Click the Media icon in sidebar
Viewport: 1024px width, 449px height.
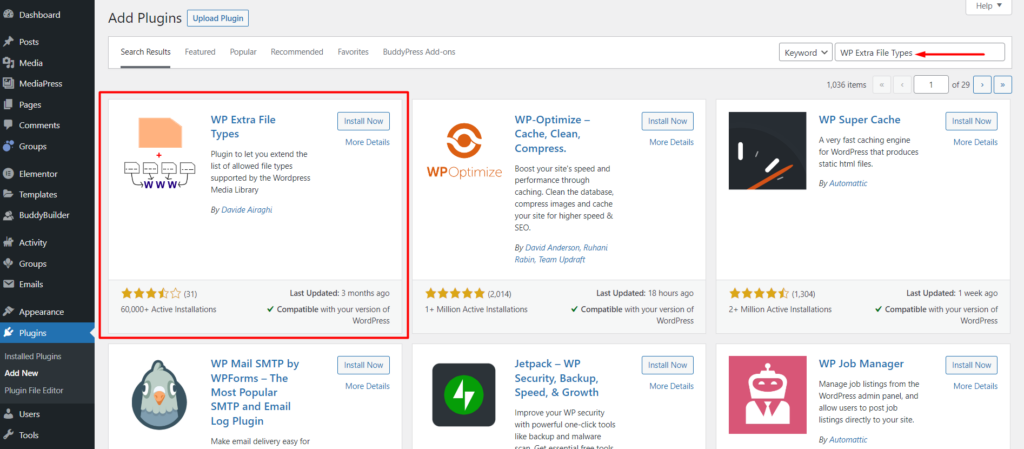pyautogui.click(x=9, y=63)
